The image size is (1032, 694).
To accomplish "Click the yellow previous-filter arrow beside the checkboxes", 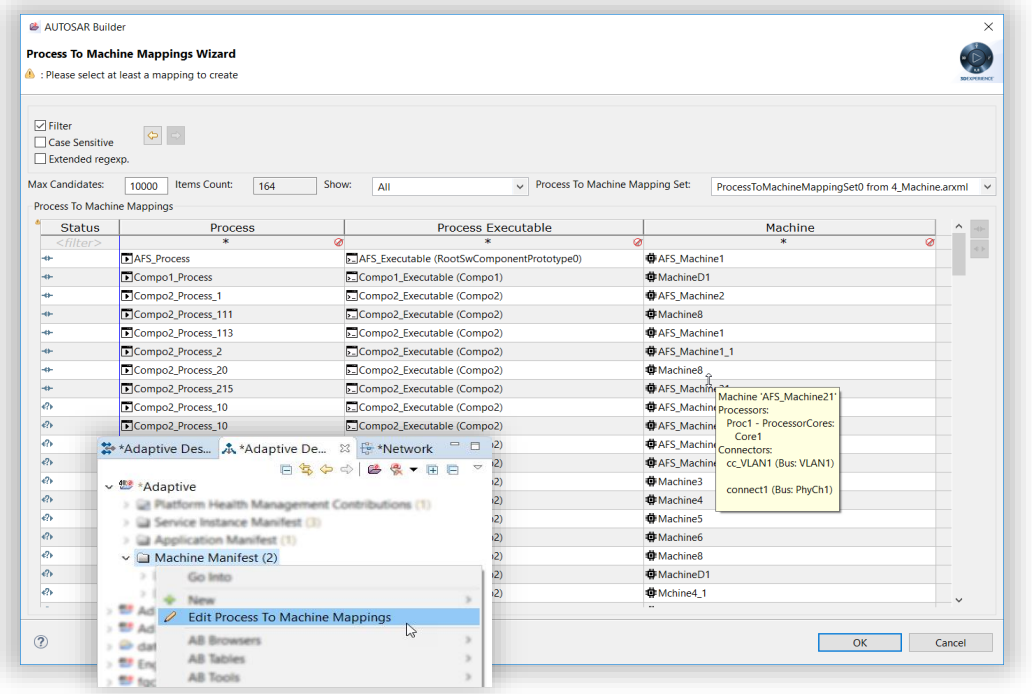I will point(153,136).
